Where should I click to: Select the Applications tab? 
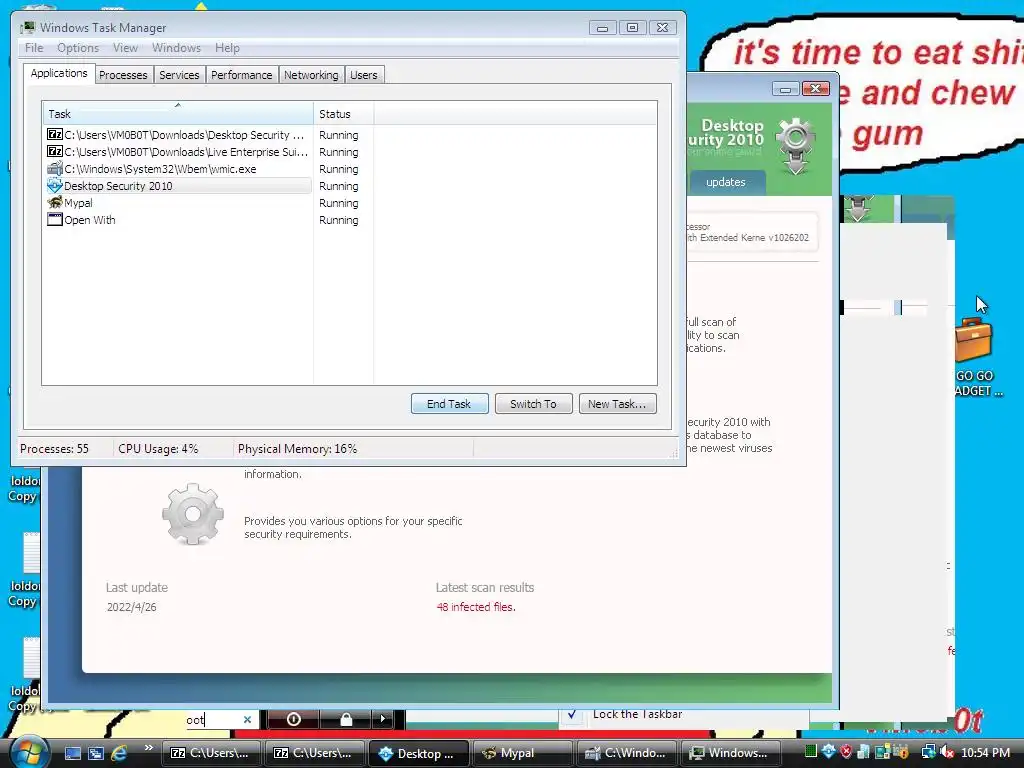(59, 73)
